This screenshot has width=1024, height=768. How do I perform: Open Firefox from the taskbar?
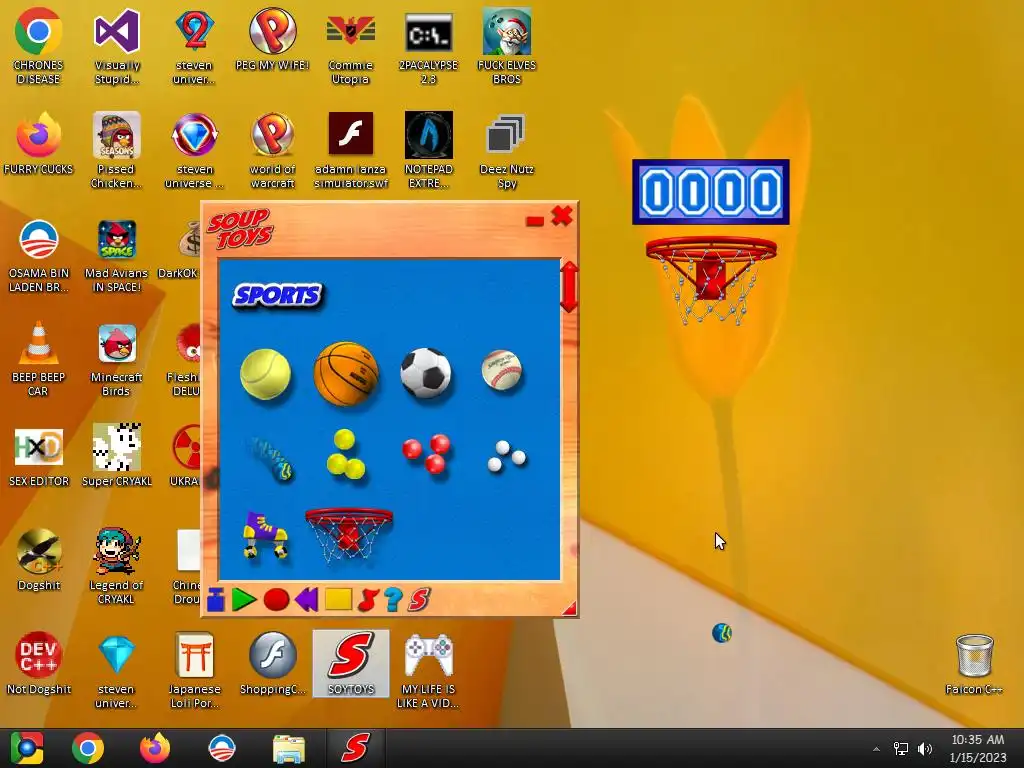(155, 748)
